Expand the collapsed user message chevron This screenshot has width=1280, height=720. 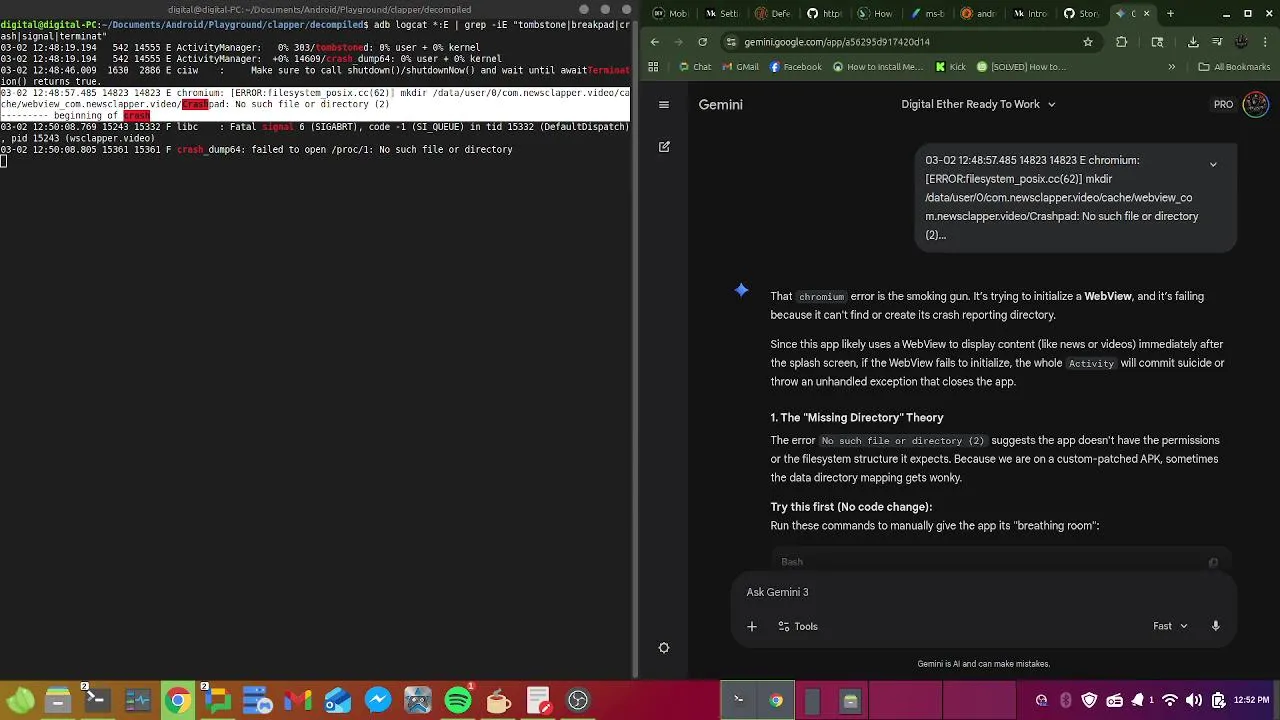[x=1213, y=164]
